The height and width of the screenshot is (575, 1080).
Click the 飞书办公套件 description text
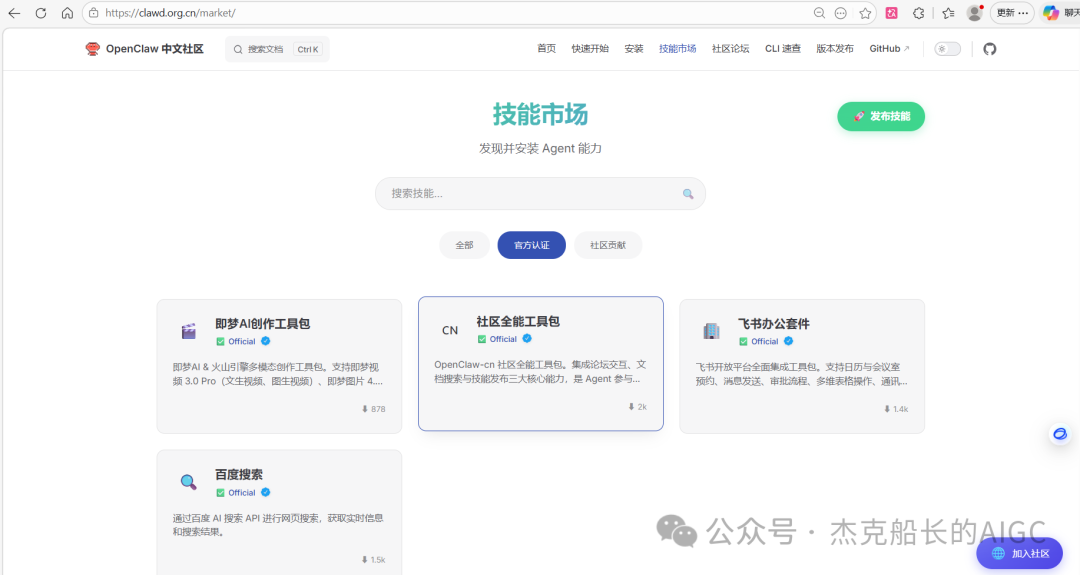click(x=802, y=374)
